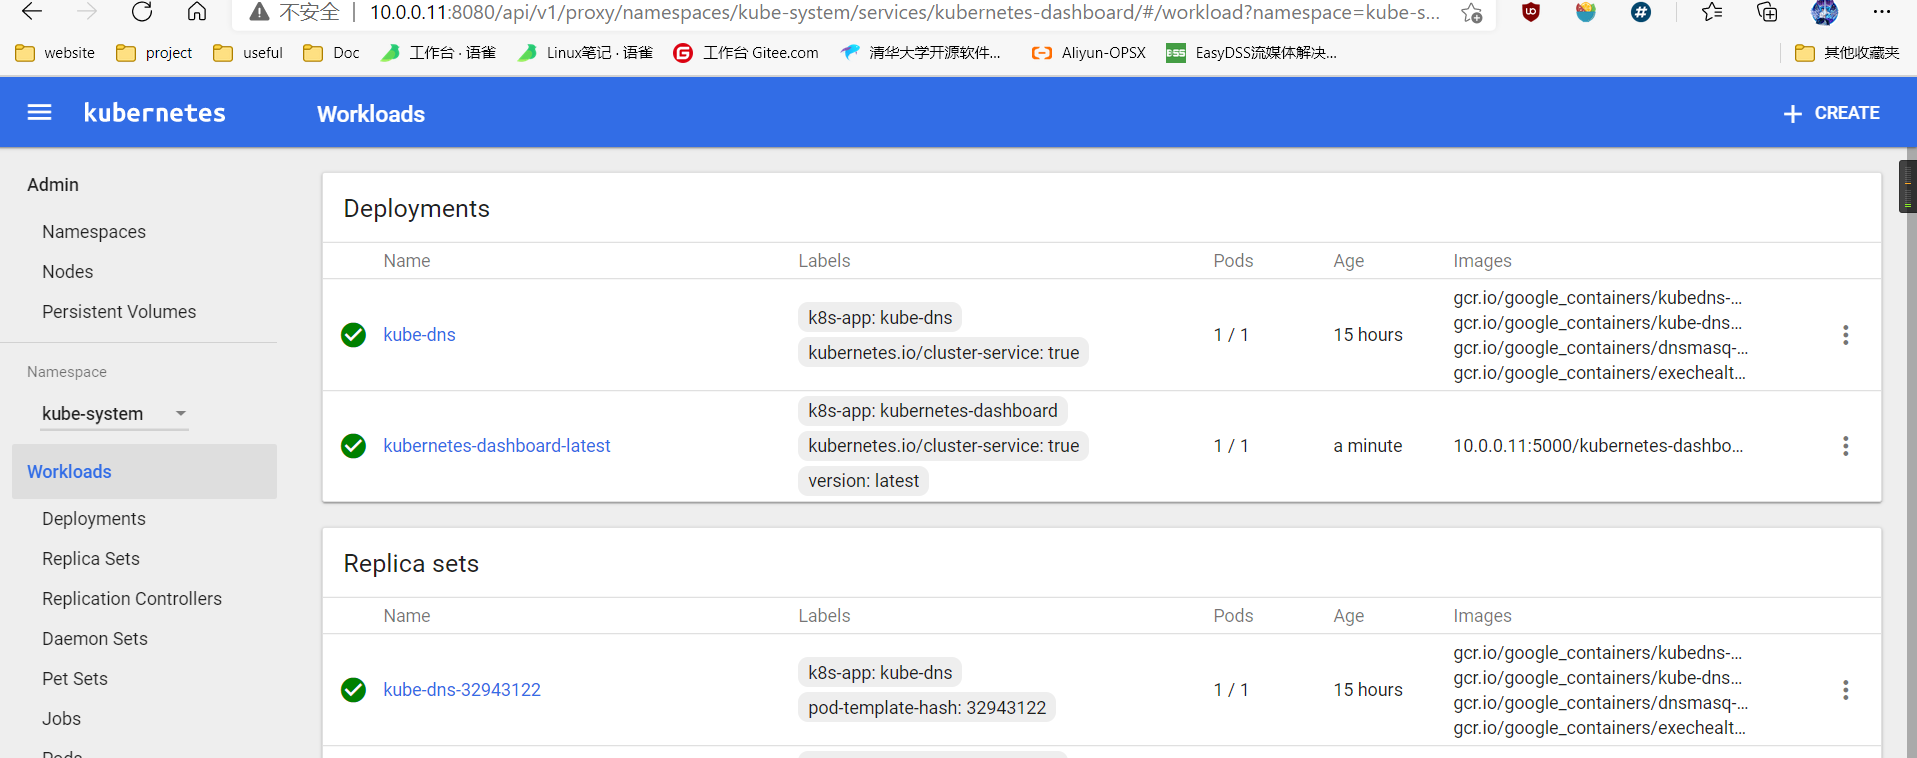Open actions menu for kubernetes-dashboard-latest
Viewport: 1917px width, 758px height.
(x=1846, y=446)
